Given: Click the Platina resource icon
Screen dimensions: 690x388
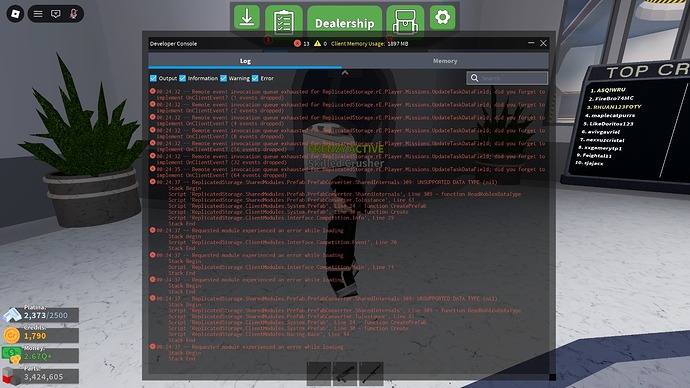Looking at the screenshot, I should click(x=12, y=315).
